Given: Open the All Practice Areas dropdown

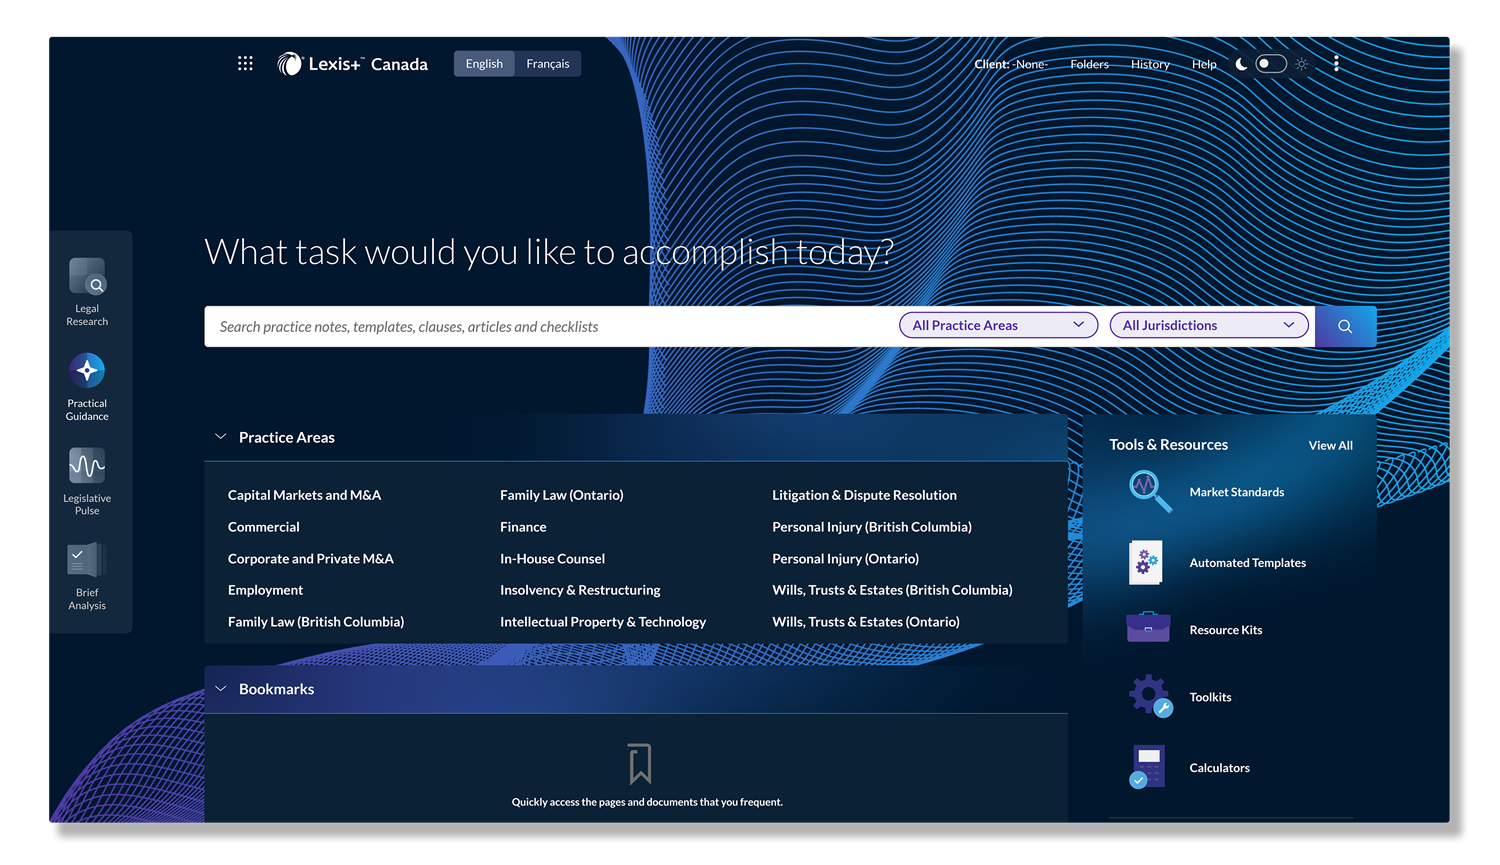Looking at the screenshot, I should (x=998, y=325).
